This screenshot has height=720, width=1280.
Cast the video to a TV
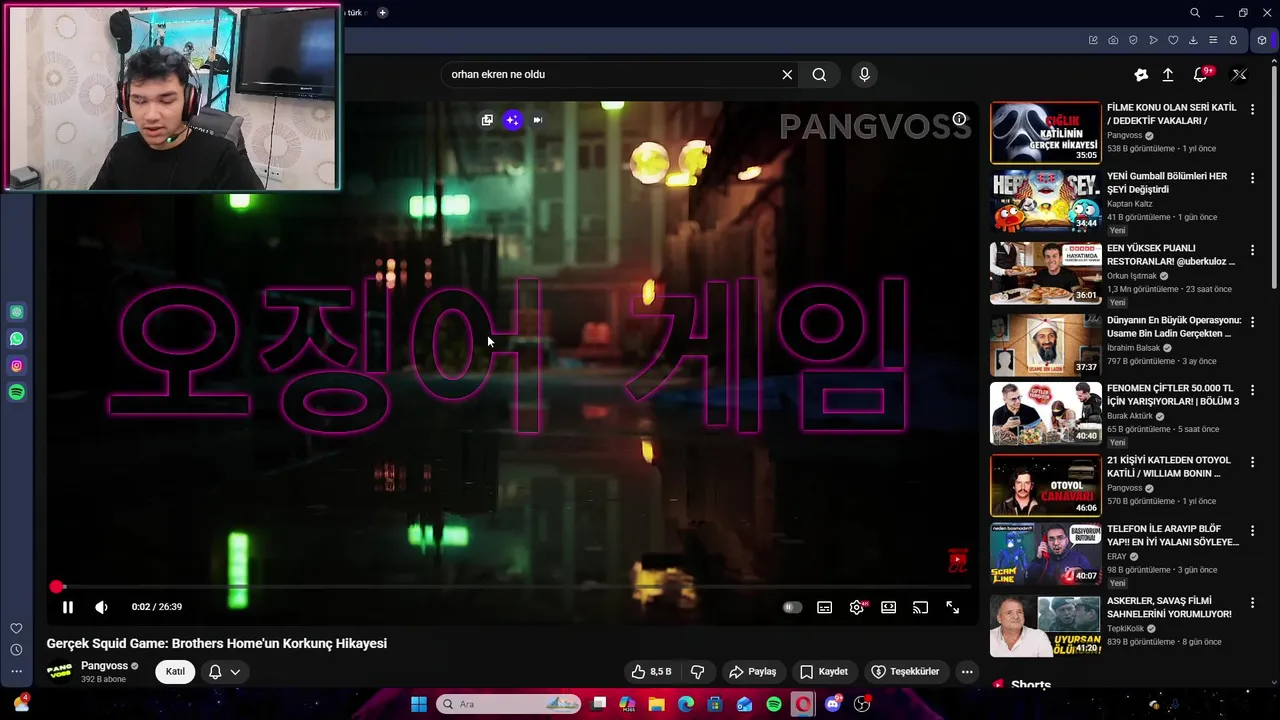(x=920, y=607)
